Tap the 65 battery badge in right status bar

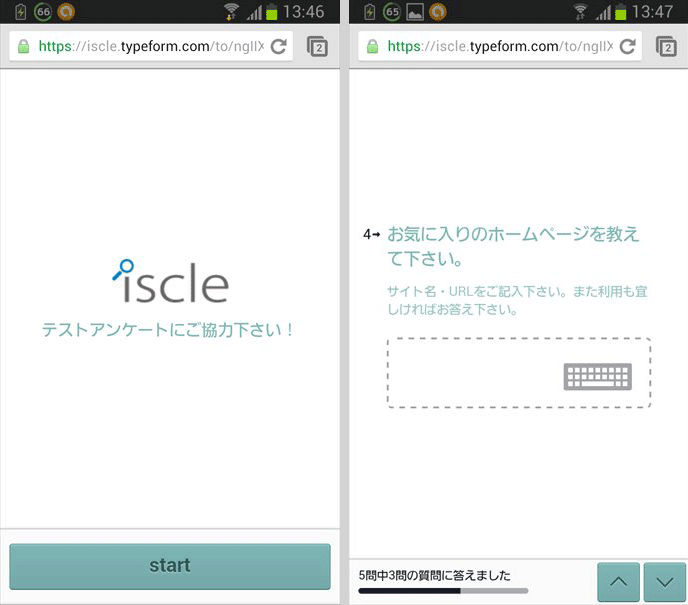(x=392, y=12)
